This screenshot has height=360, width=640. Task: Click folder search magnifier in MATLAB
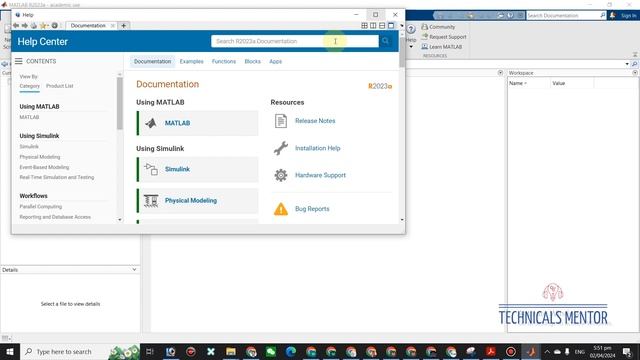[x=635, y=64]
